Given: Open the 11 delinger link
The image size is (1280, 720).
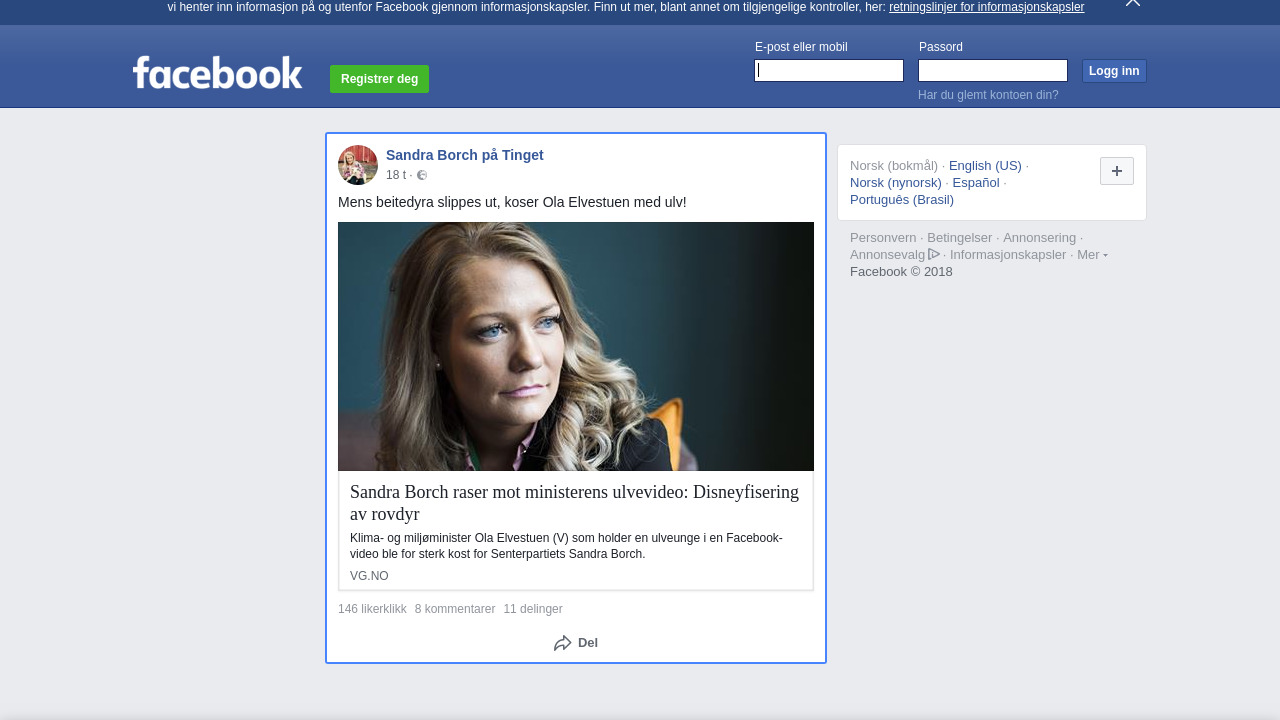Looking at the screenshot, I should point(533,609).
